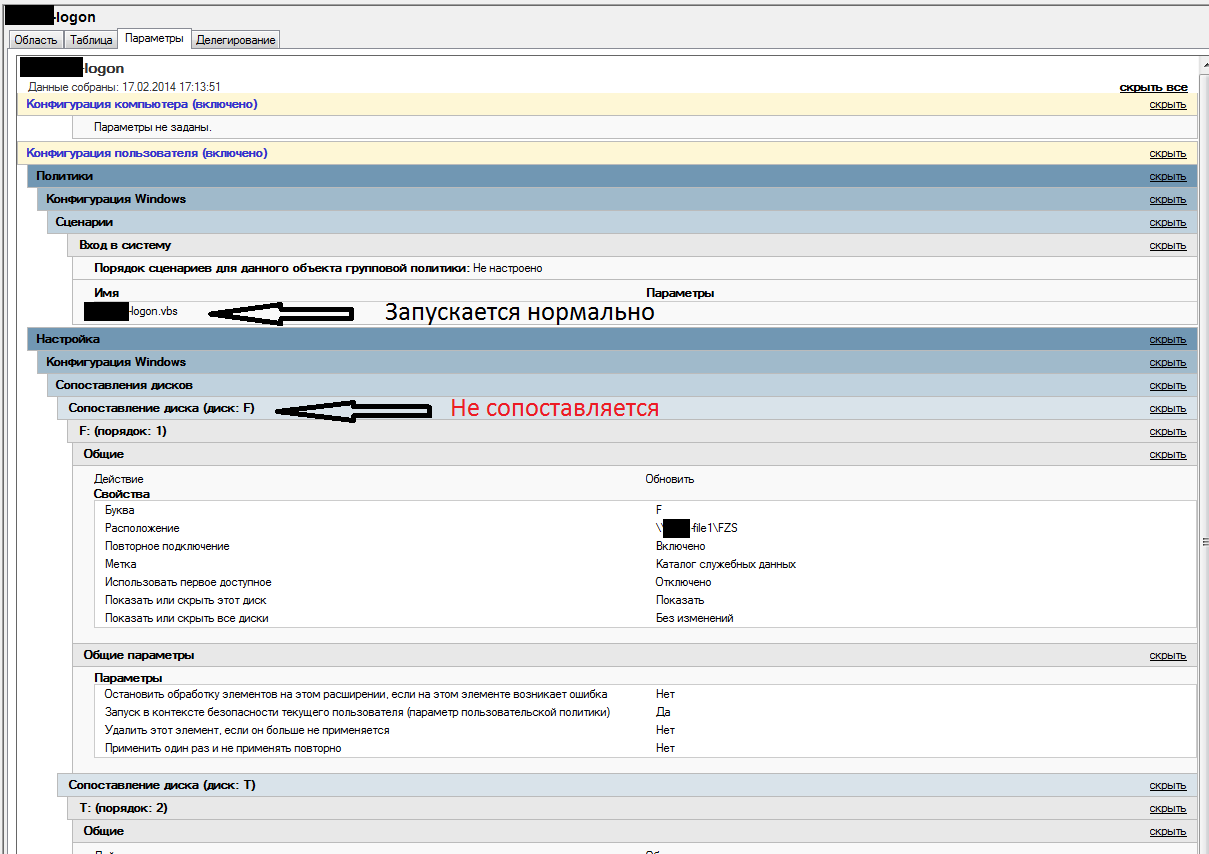This screenshot has height=854, width=1209.
Task: Click the 'скрыть все' link
Action: 1153,87
